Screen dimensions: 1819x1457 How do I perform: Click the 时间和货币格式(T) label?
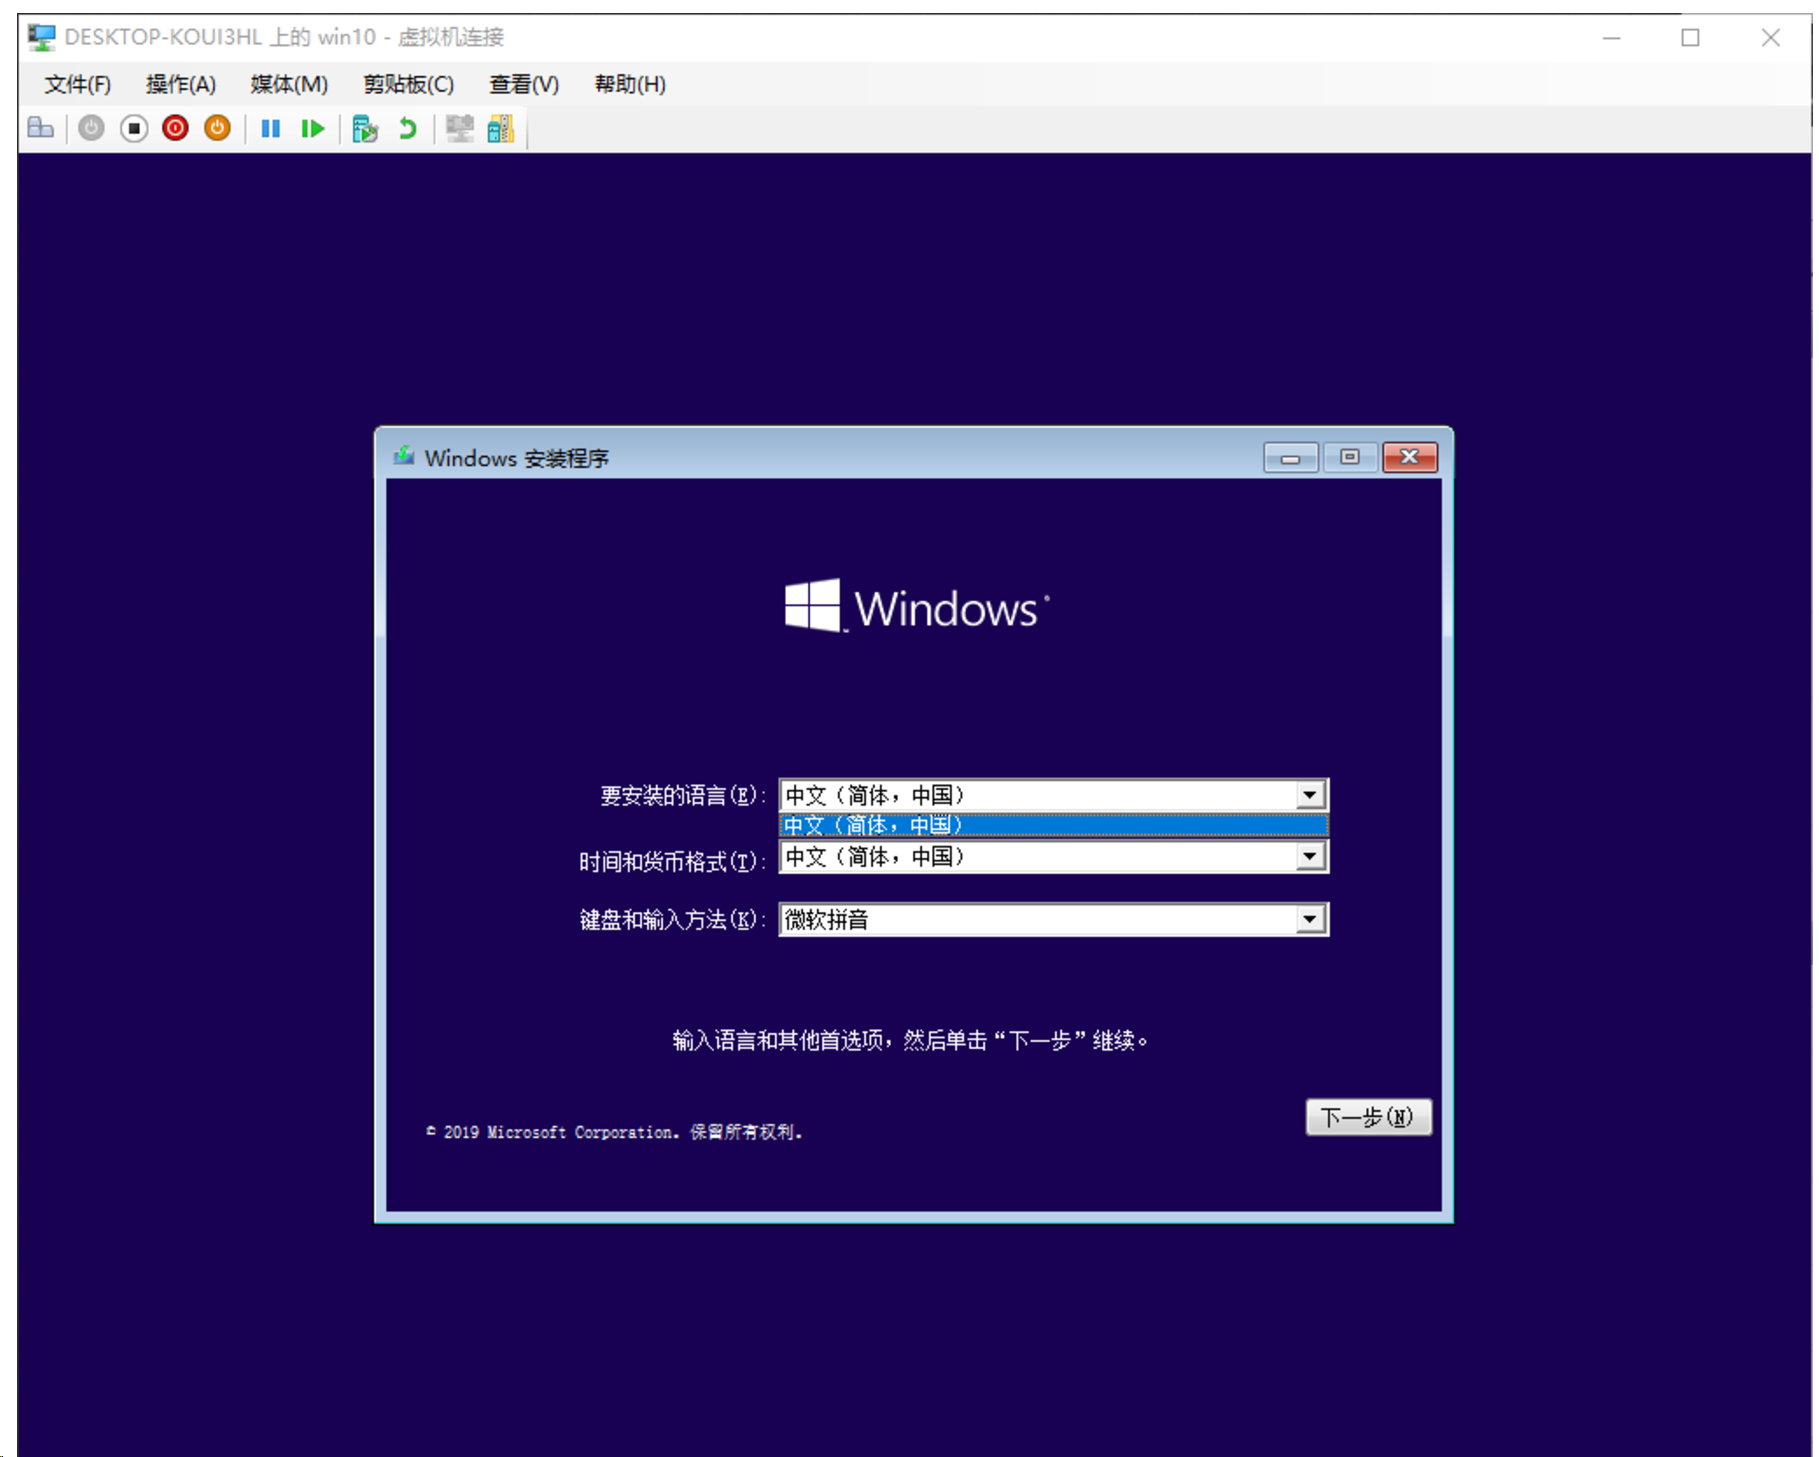(x=671, y=862)
